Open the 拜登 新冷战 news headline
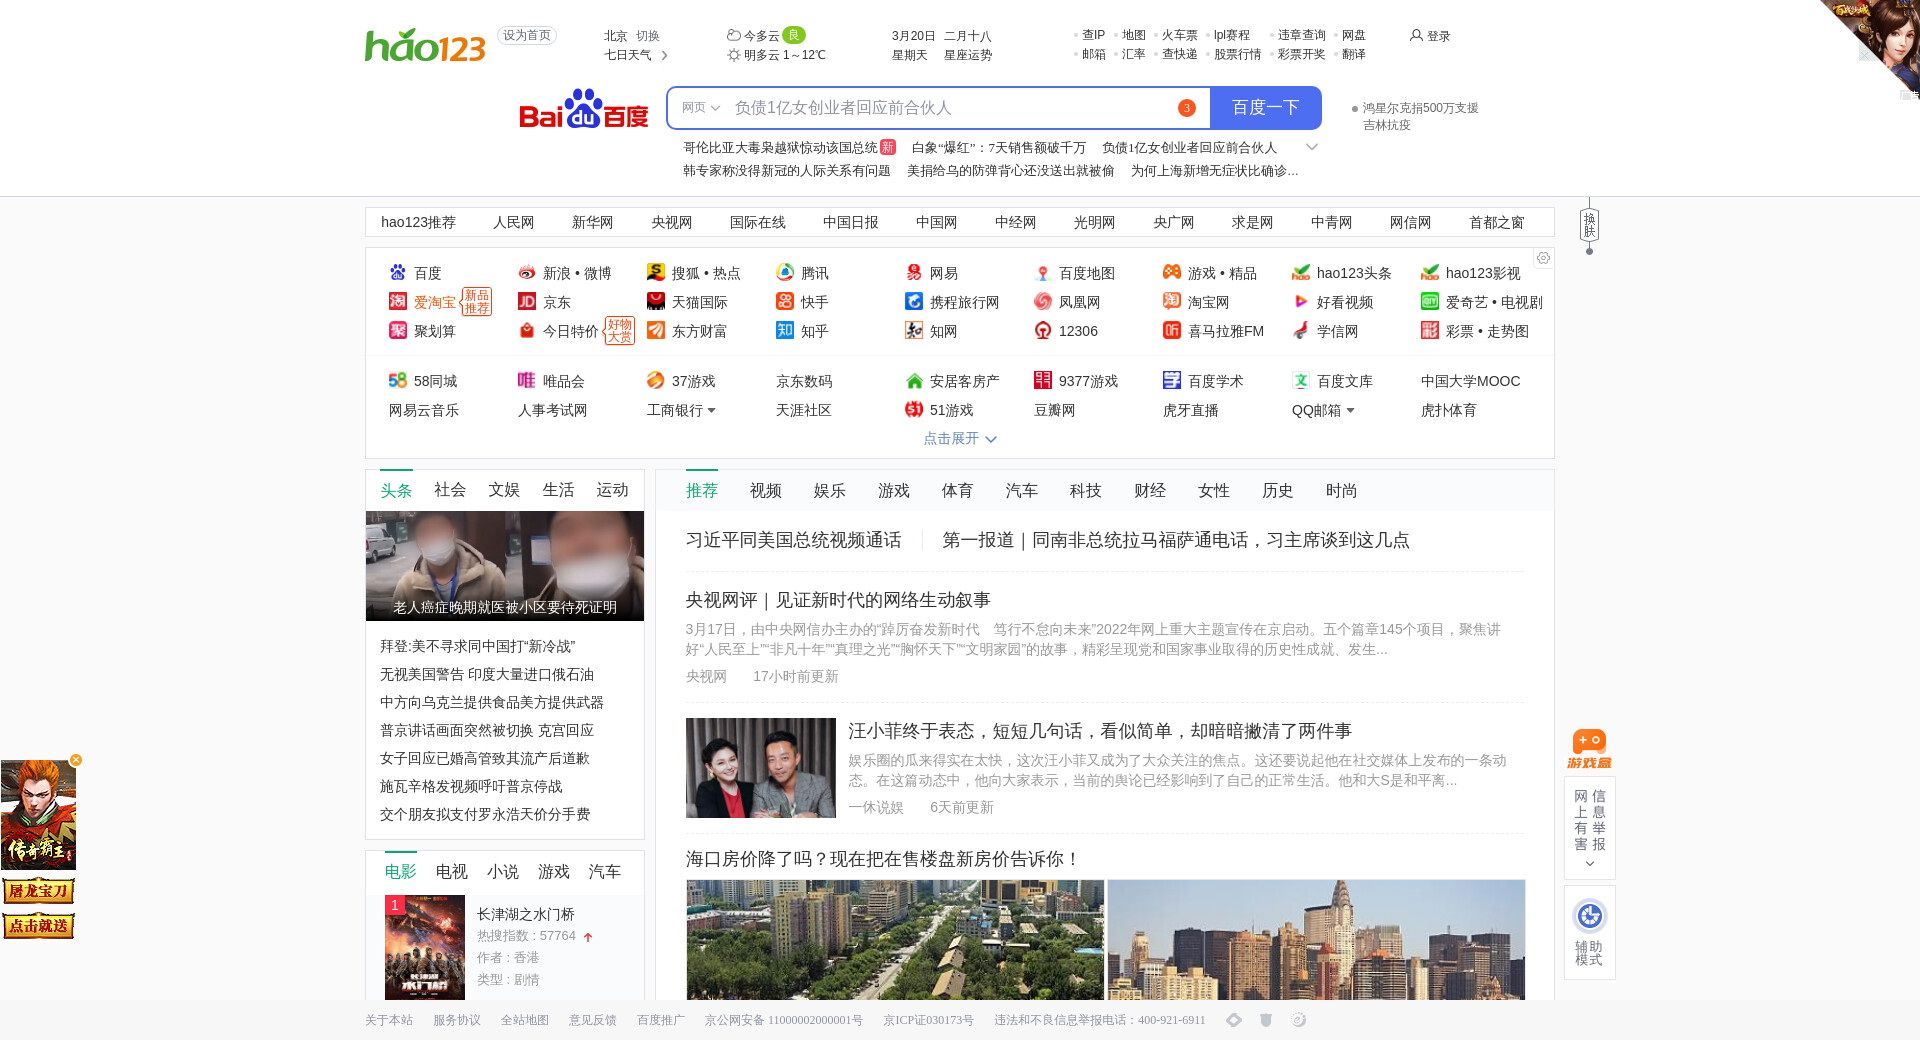 point(477,647)
